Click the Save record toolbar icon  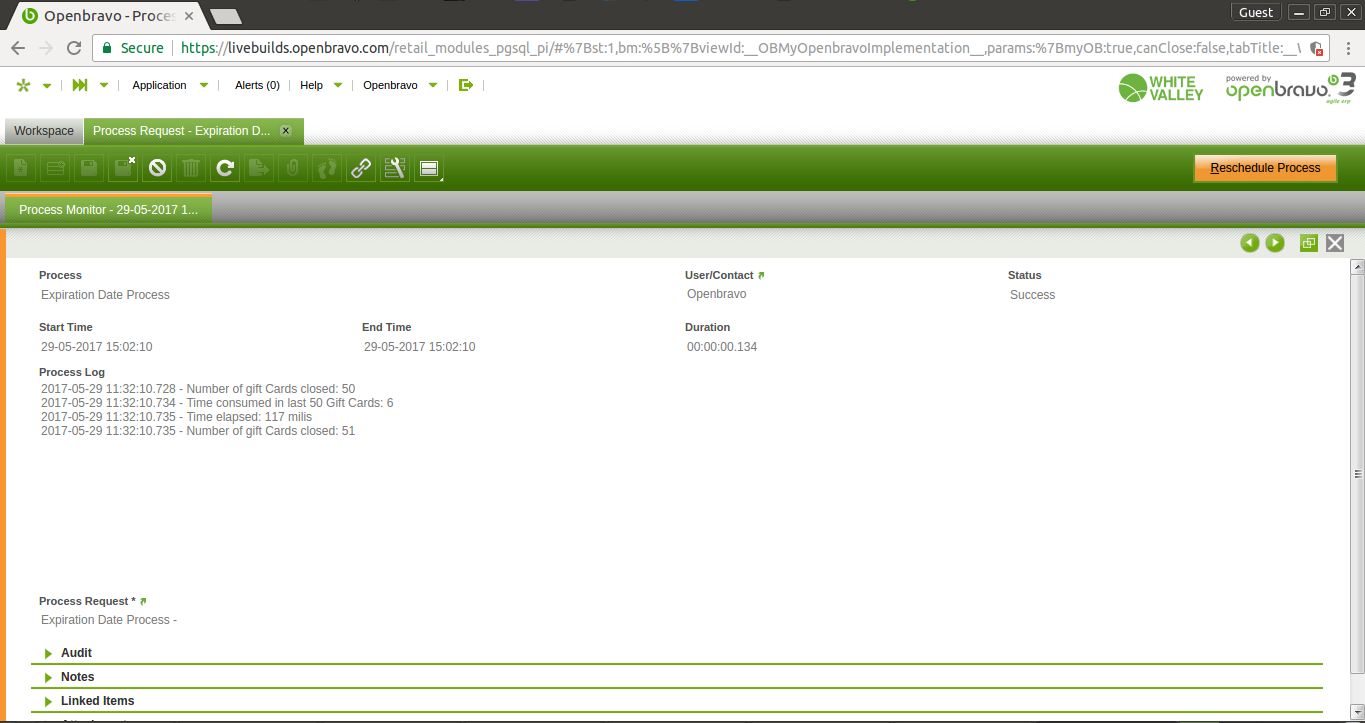click(89, 168)
